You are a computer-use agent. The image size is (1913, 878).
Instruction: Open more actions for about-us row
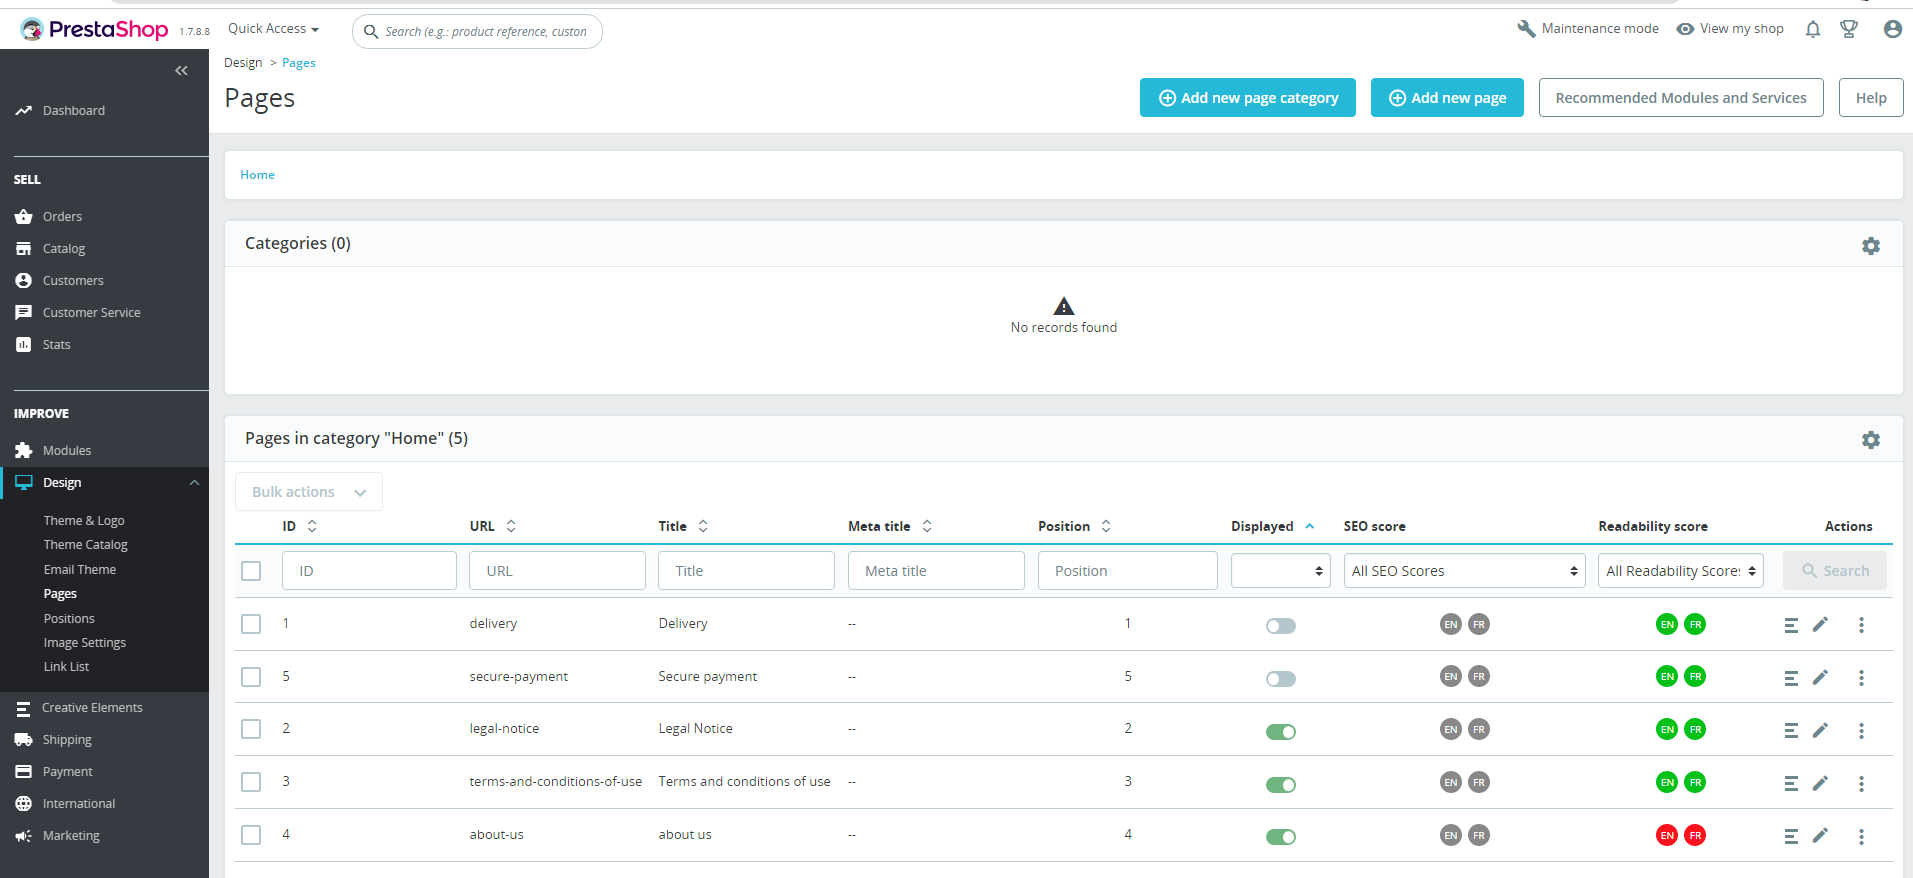(1861, 836)
